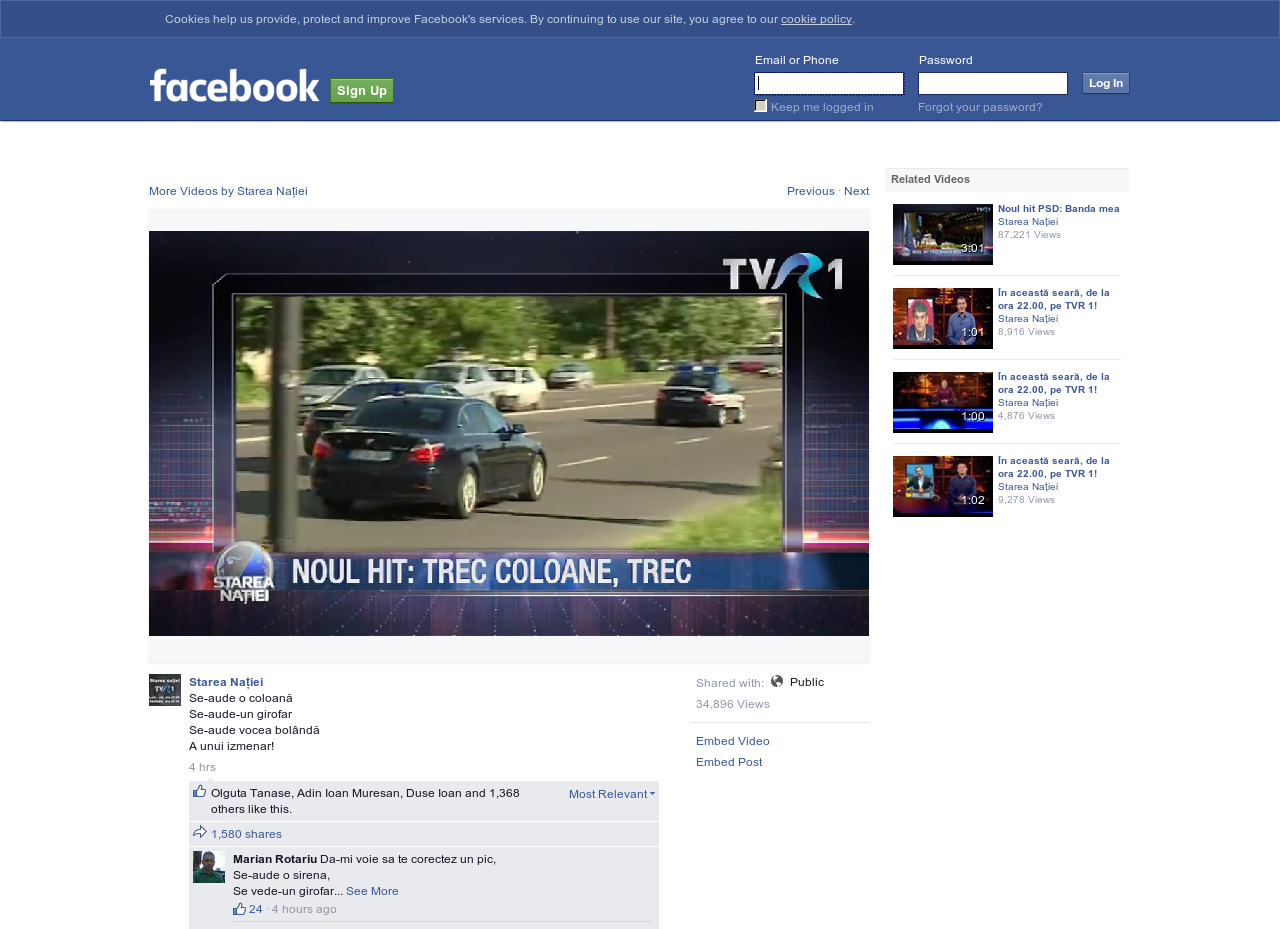Click Embed Post link

point(729,762)
